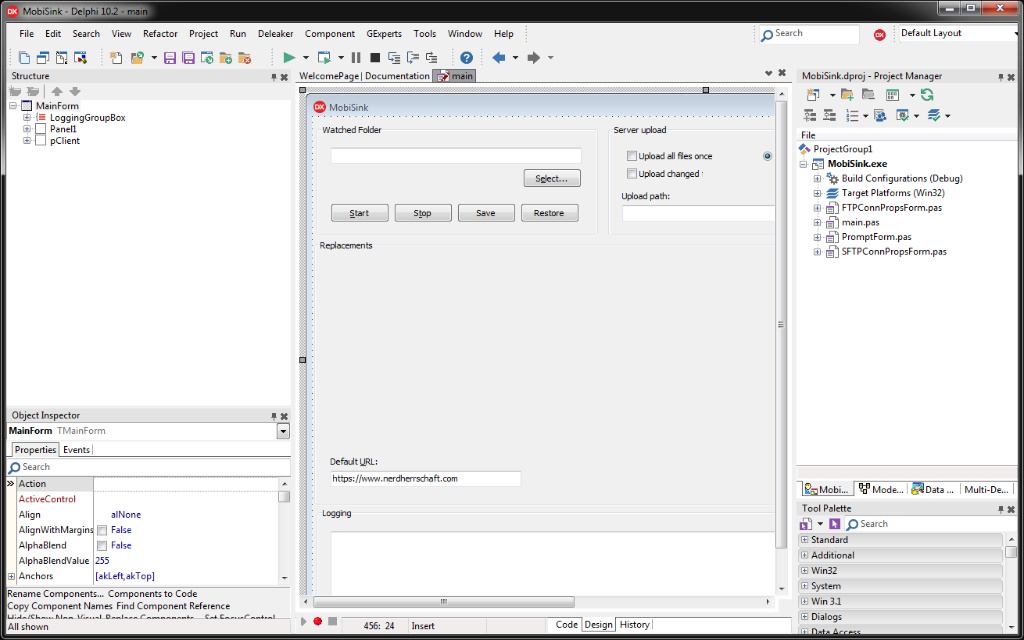Click the Run Until Return icon
Image resolution: width=1024 pixels, height=640 pixels.
click(432, 57)
